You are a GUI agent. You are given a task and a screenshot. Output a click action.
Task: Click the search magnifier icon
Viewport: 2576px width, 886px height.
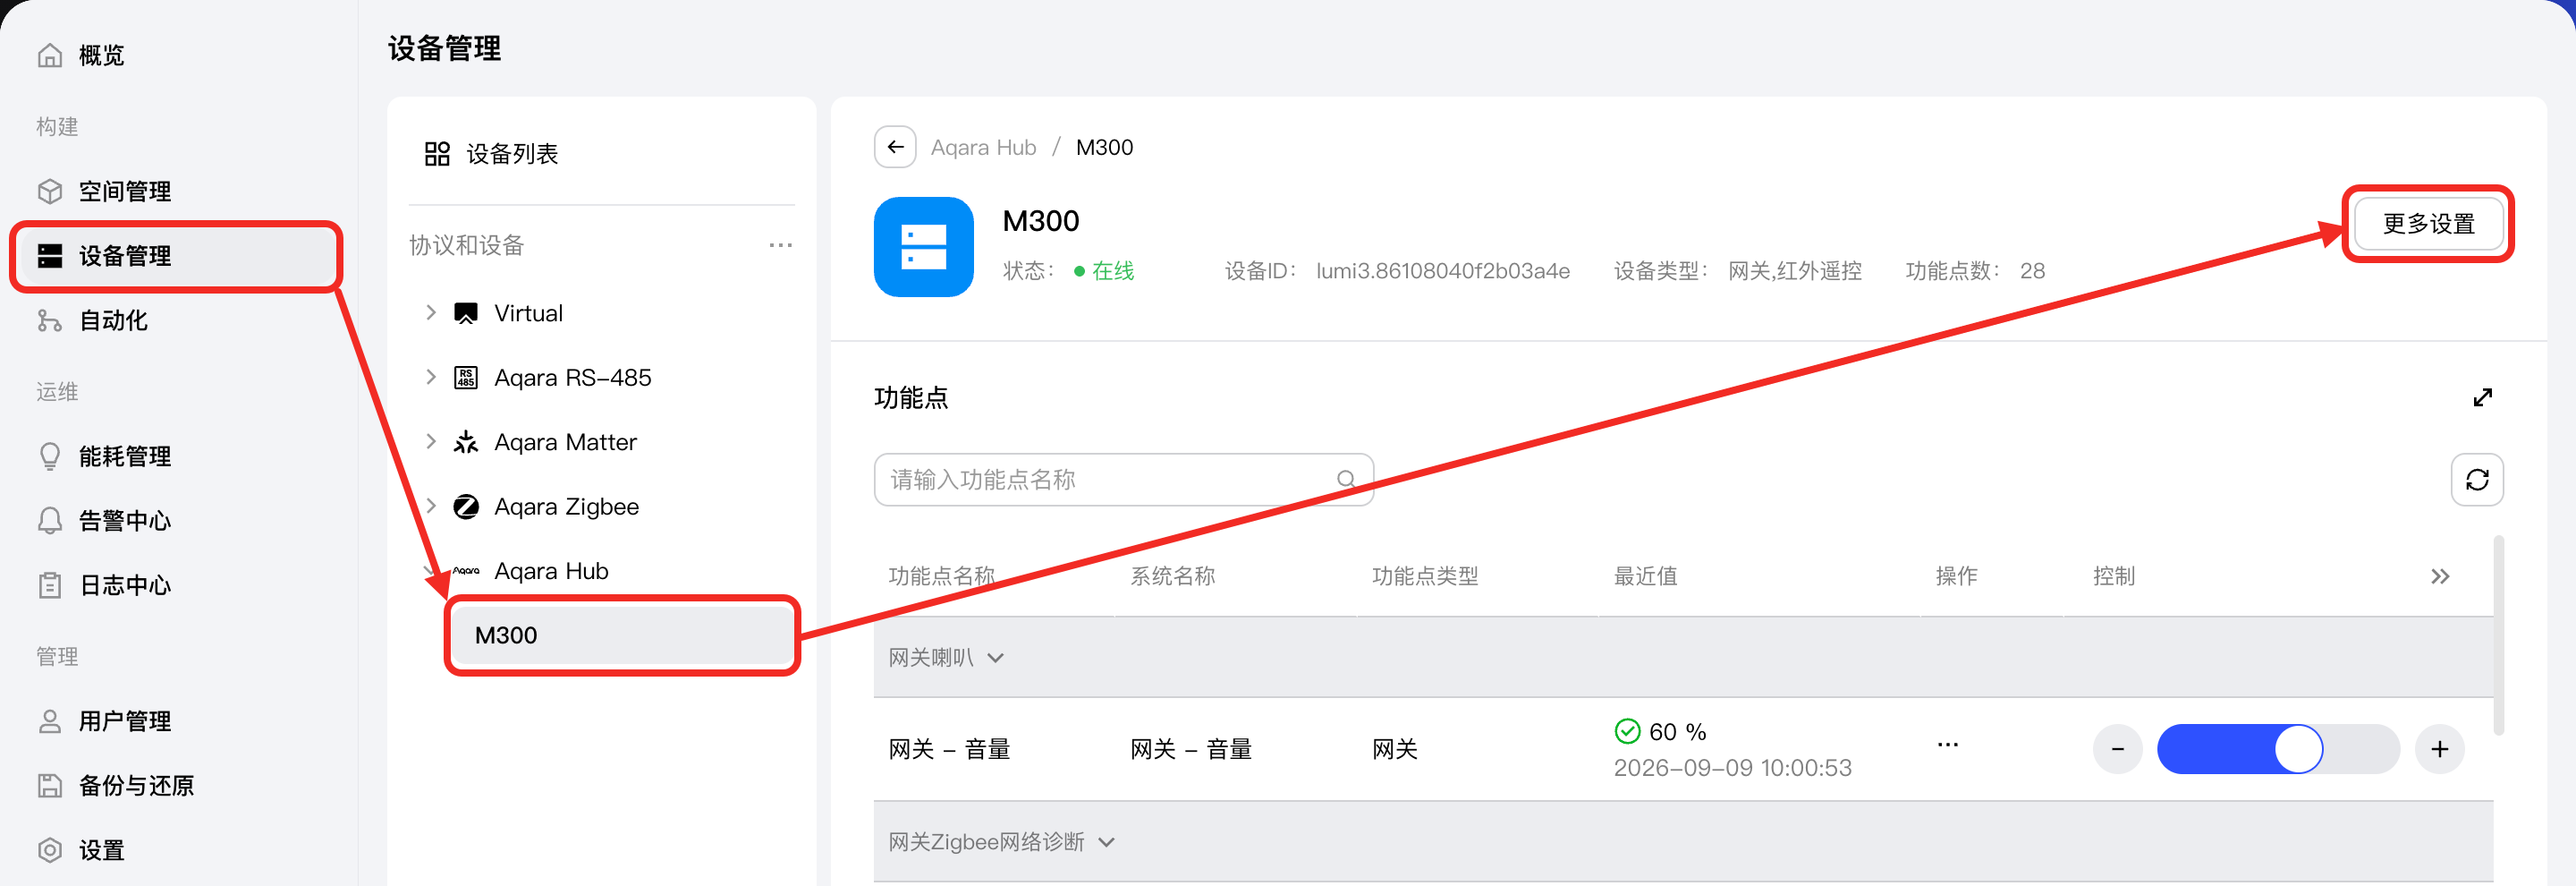click(x=1346, y=480)
